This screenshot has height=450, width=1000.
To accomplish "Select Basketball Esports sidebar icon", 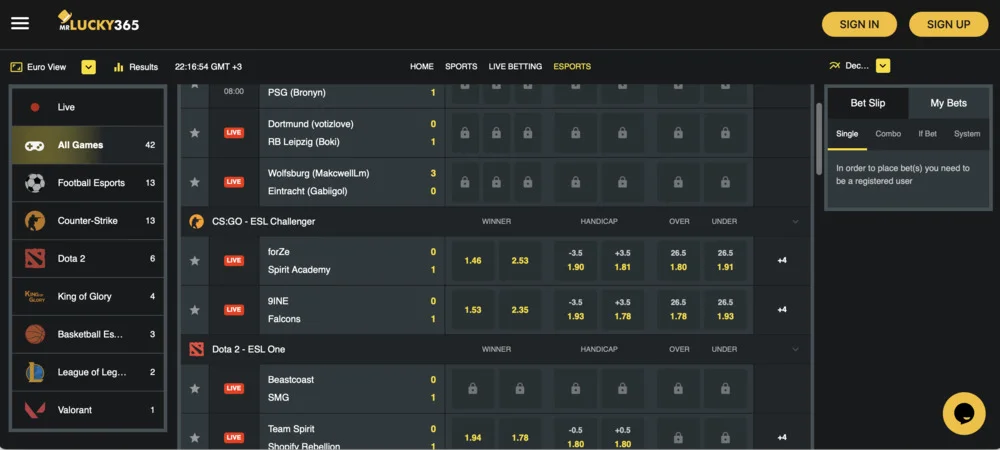I will [x=34, y=334].
